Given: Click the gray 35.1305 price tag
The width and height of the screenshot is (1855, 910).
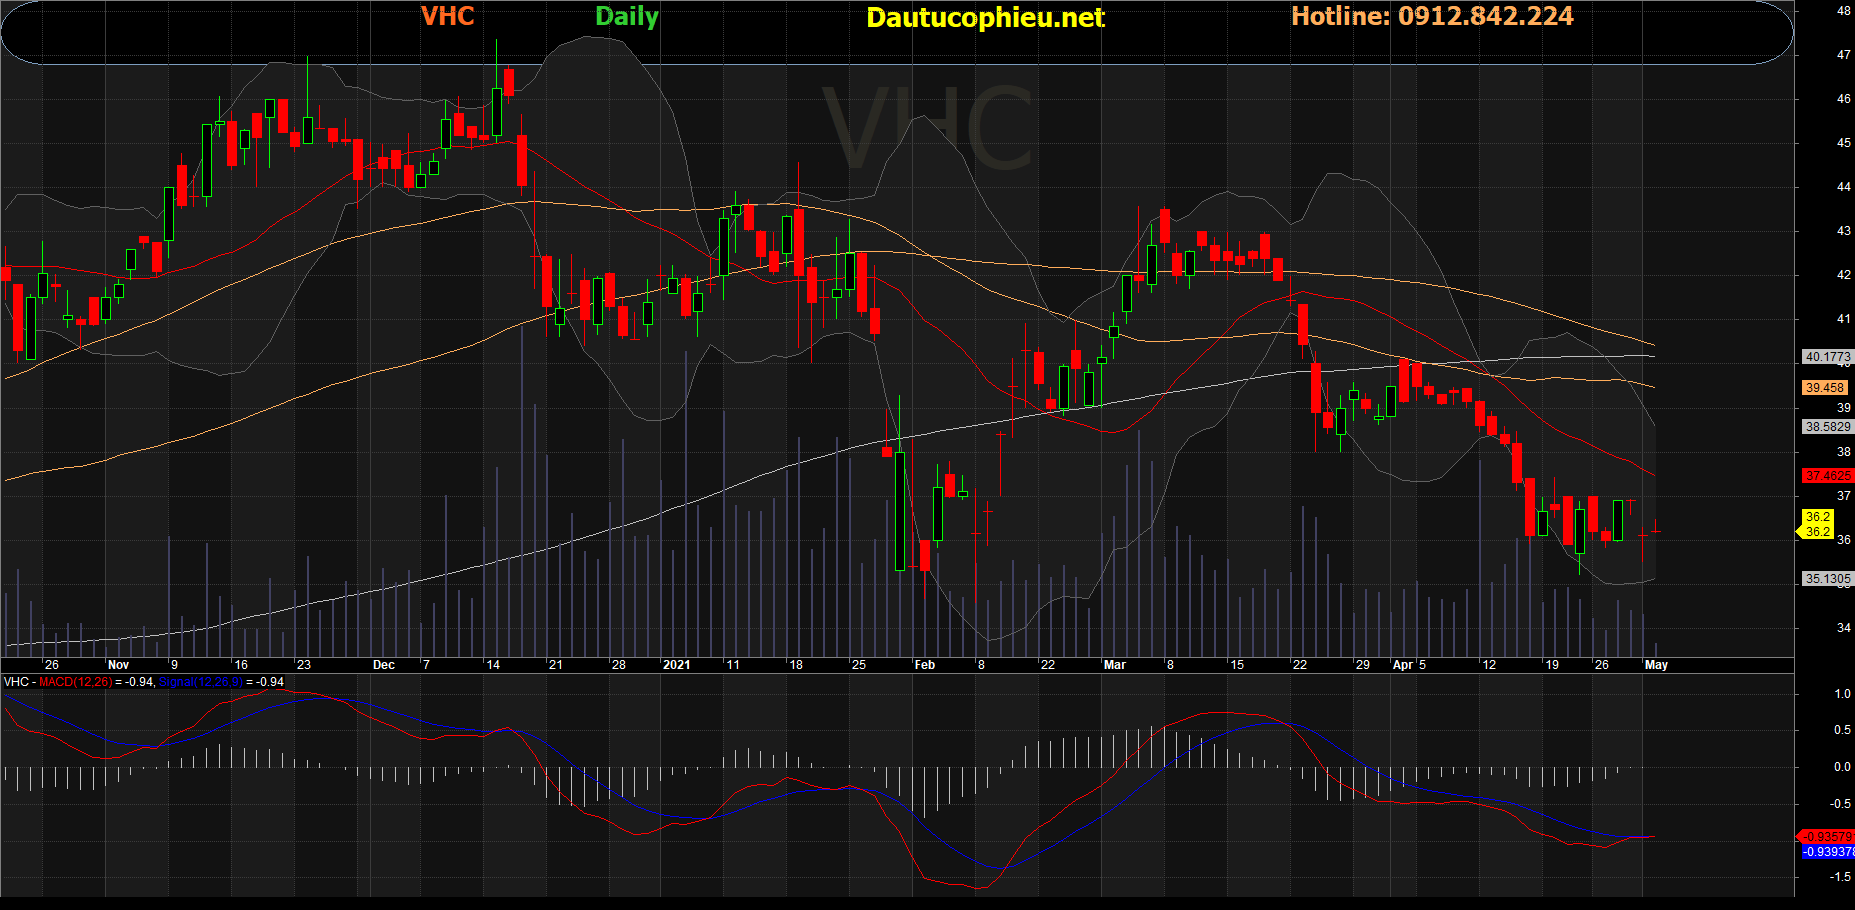Looking at the screenshot, I should pos(1828,579).
